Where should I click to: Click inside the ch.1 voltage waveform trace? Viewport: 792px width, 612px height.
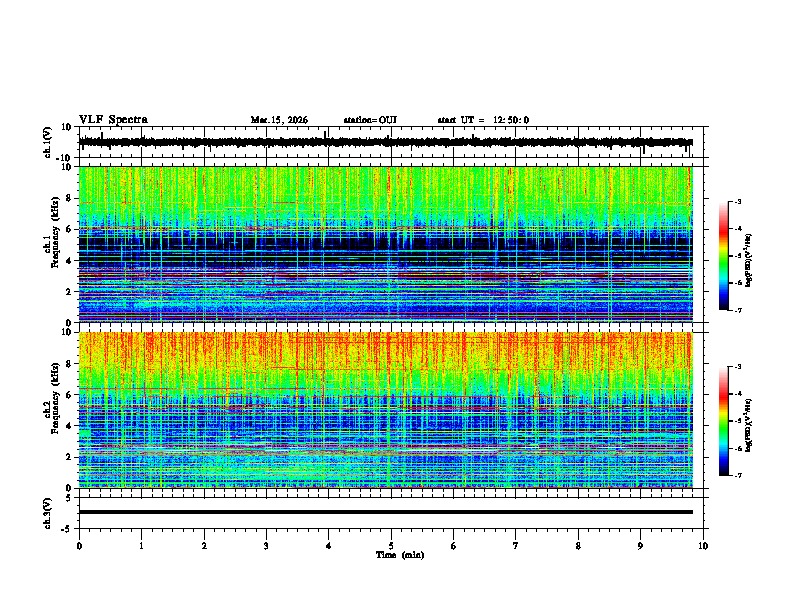[x=385, y=142]
